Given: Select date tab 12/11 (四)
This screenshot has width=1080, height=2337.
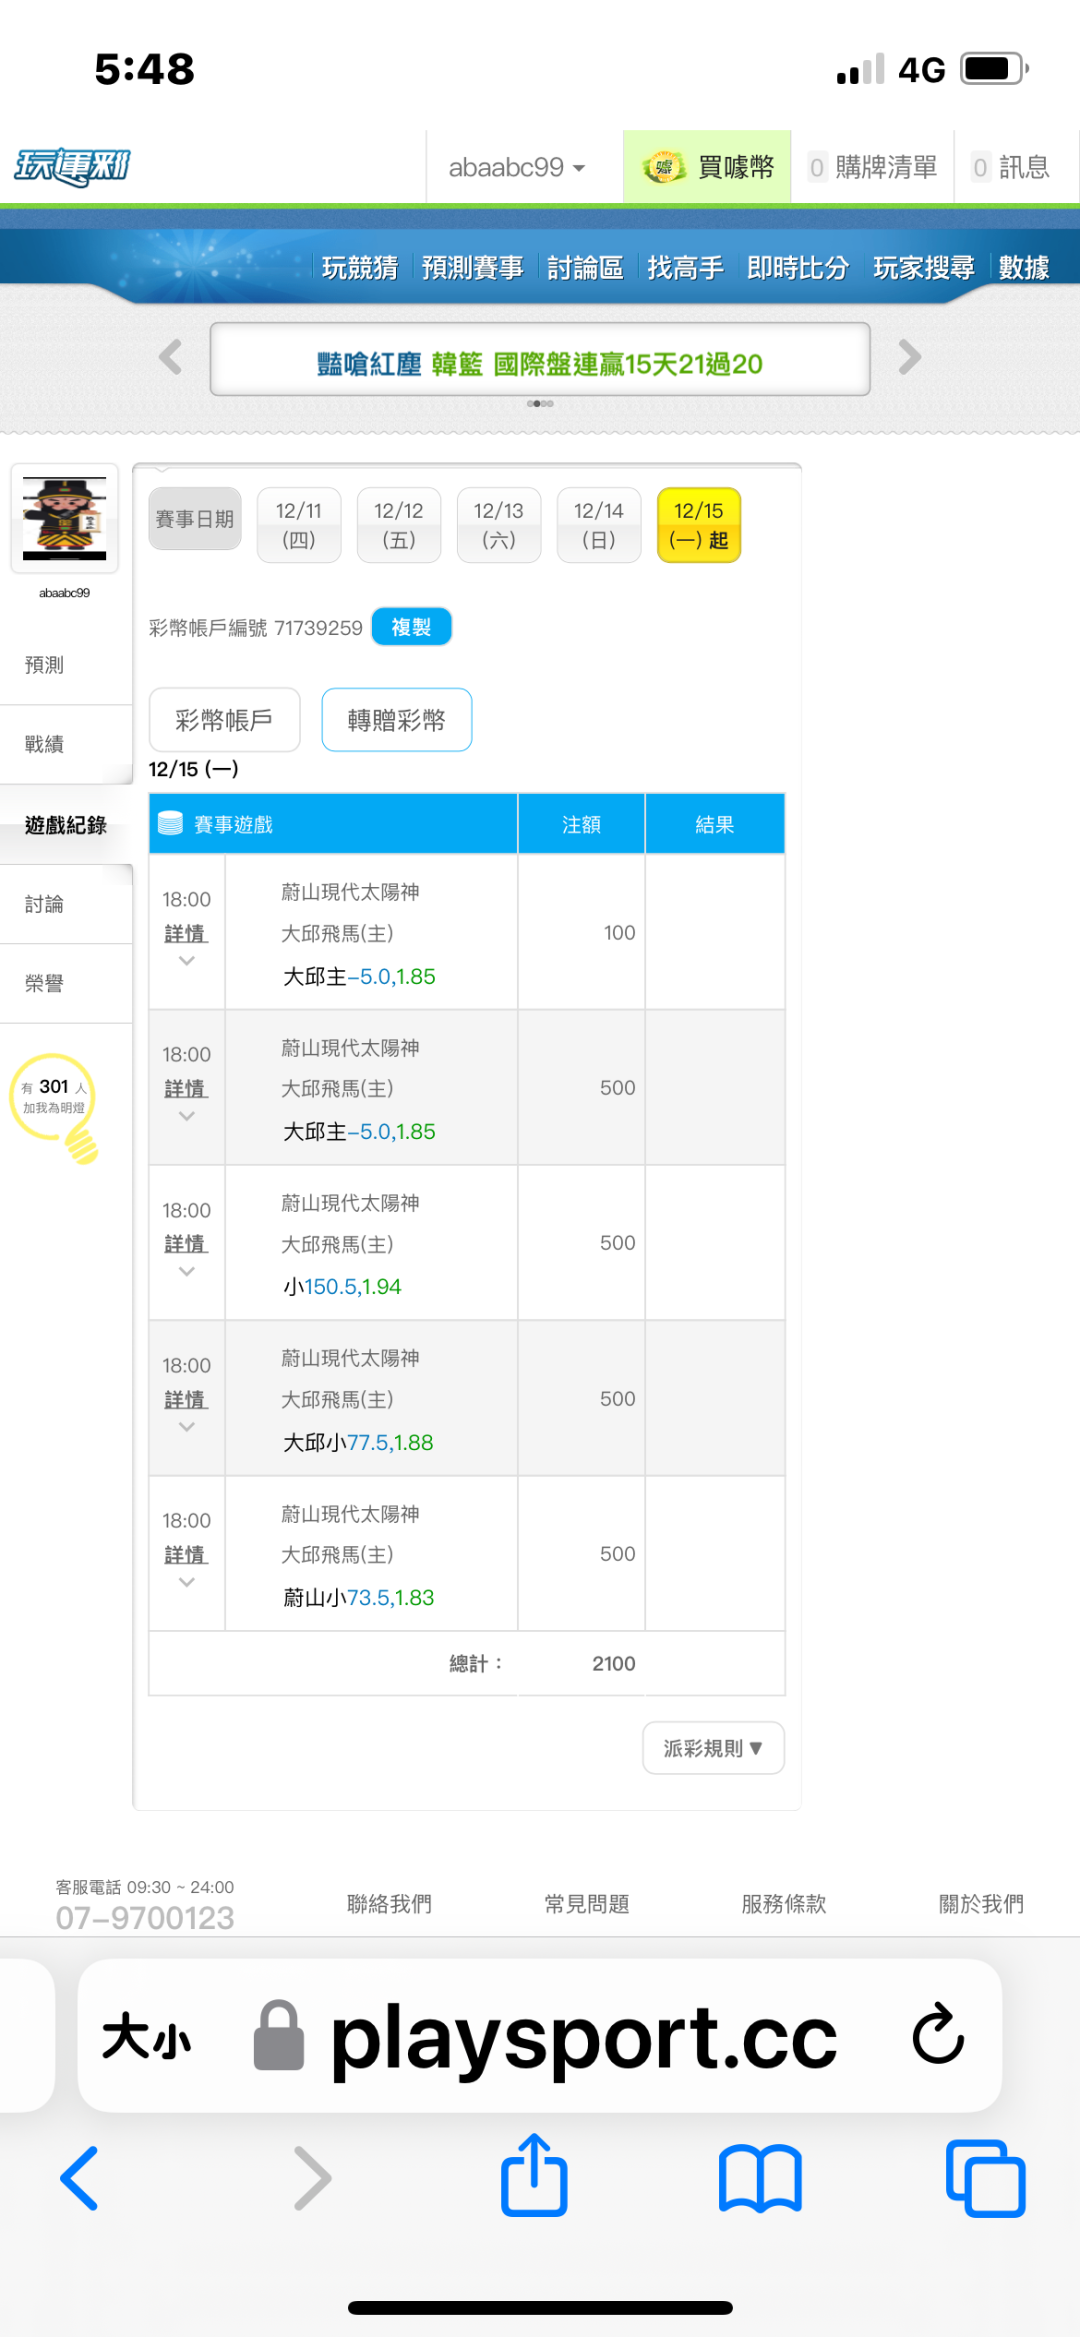Looking at the screenshot, I should click(299, 525).
